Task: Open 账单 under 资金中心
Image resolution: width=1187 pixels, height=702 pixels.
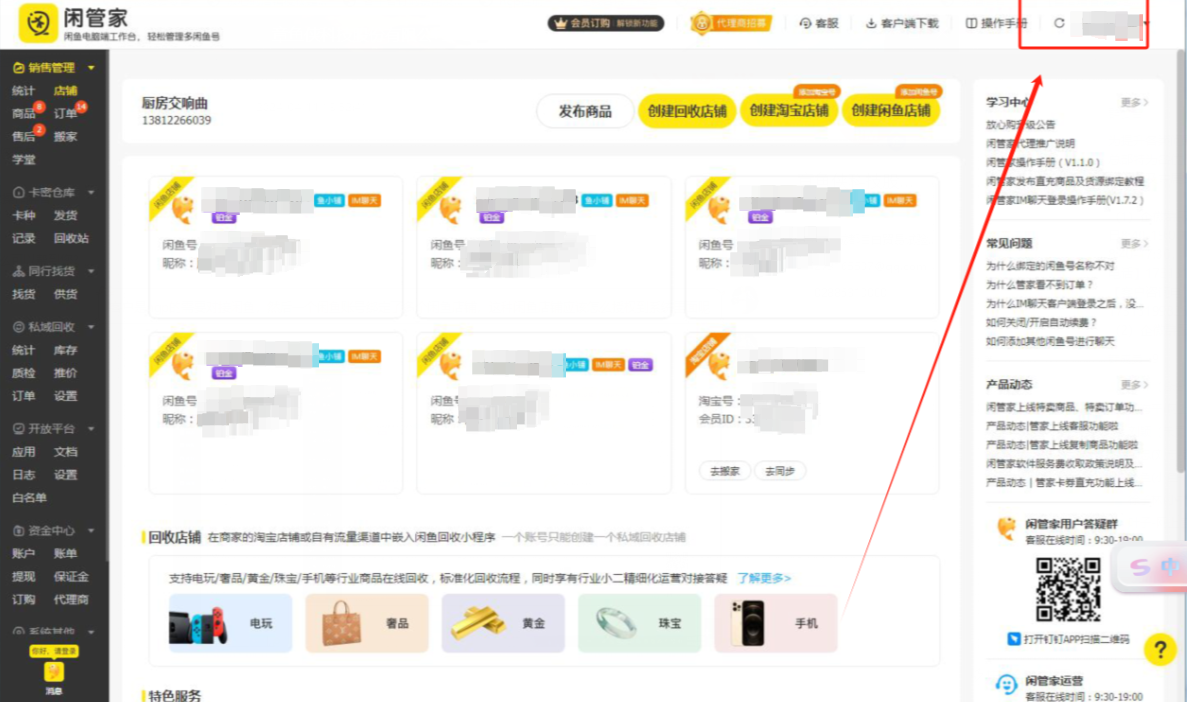Action: (65, 554)
